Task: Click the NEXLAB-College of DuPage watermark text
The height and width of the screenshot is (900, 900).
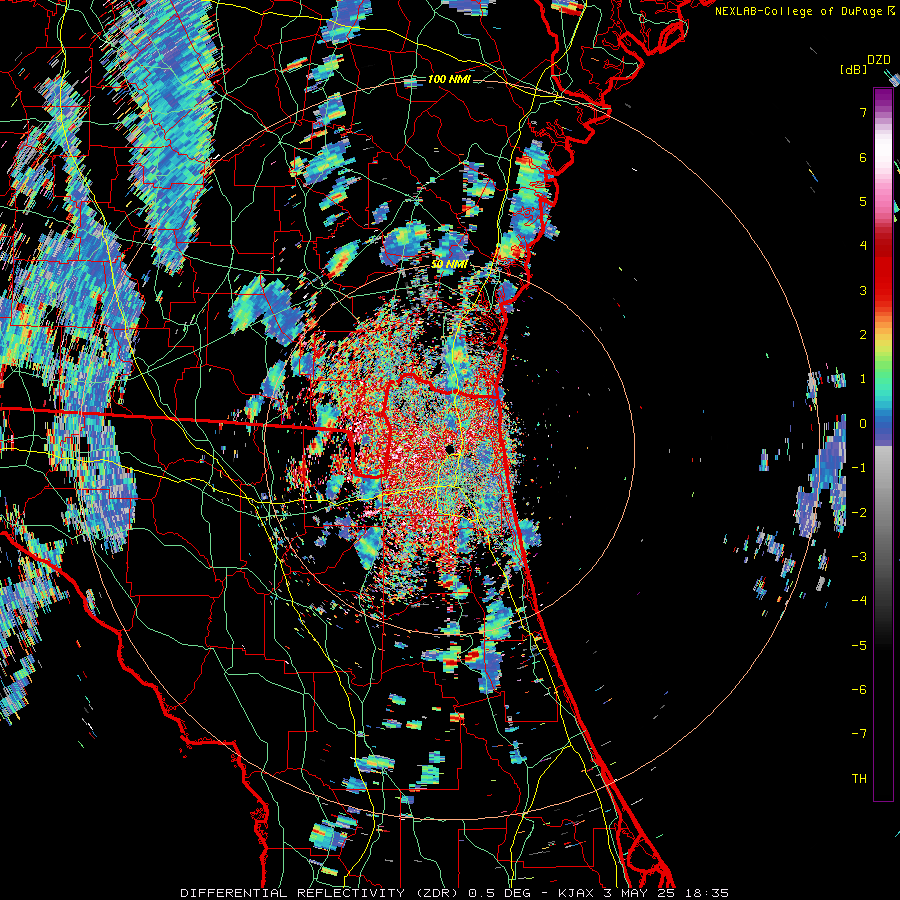Action: [x=798, y=11]
